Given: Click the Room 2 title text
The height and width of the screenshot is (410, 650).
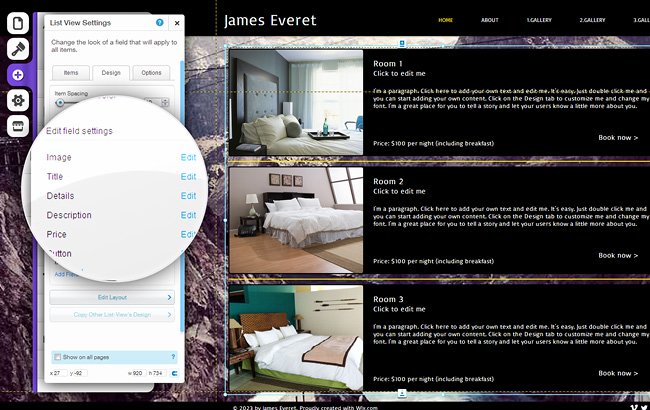Looking at the screenshot, I should coord(388,182).
